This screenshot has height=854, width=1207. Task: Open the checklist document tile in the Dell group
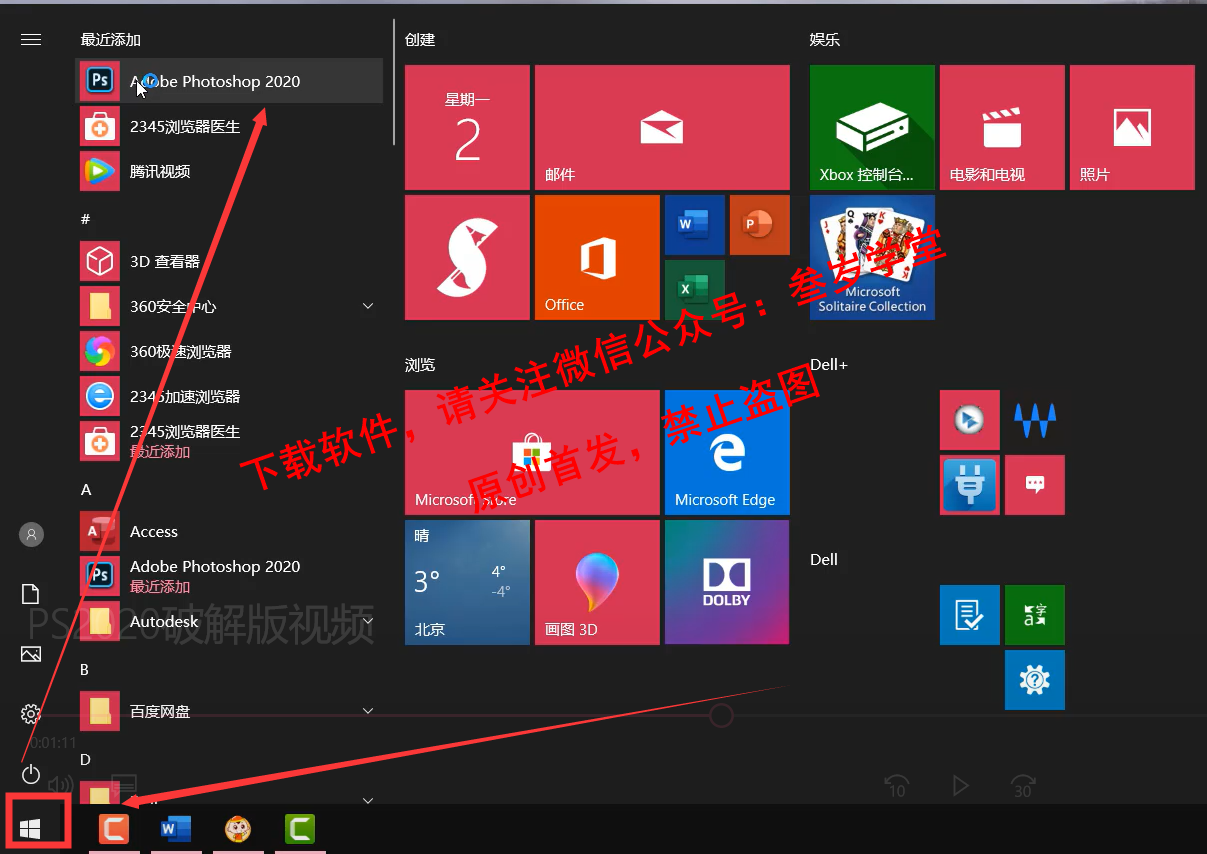pos(969,615)
